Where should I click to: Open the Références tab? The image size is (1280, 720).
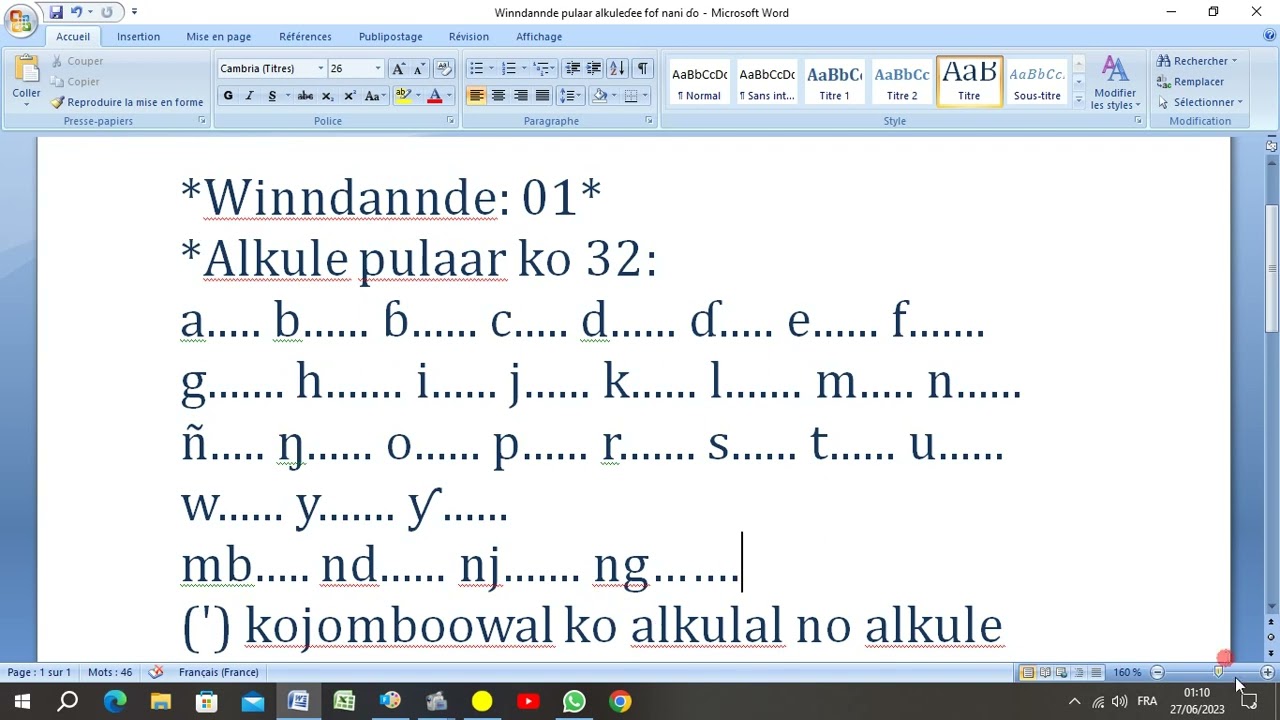[305, 37]
